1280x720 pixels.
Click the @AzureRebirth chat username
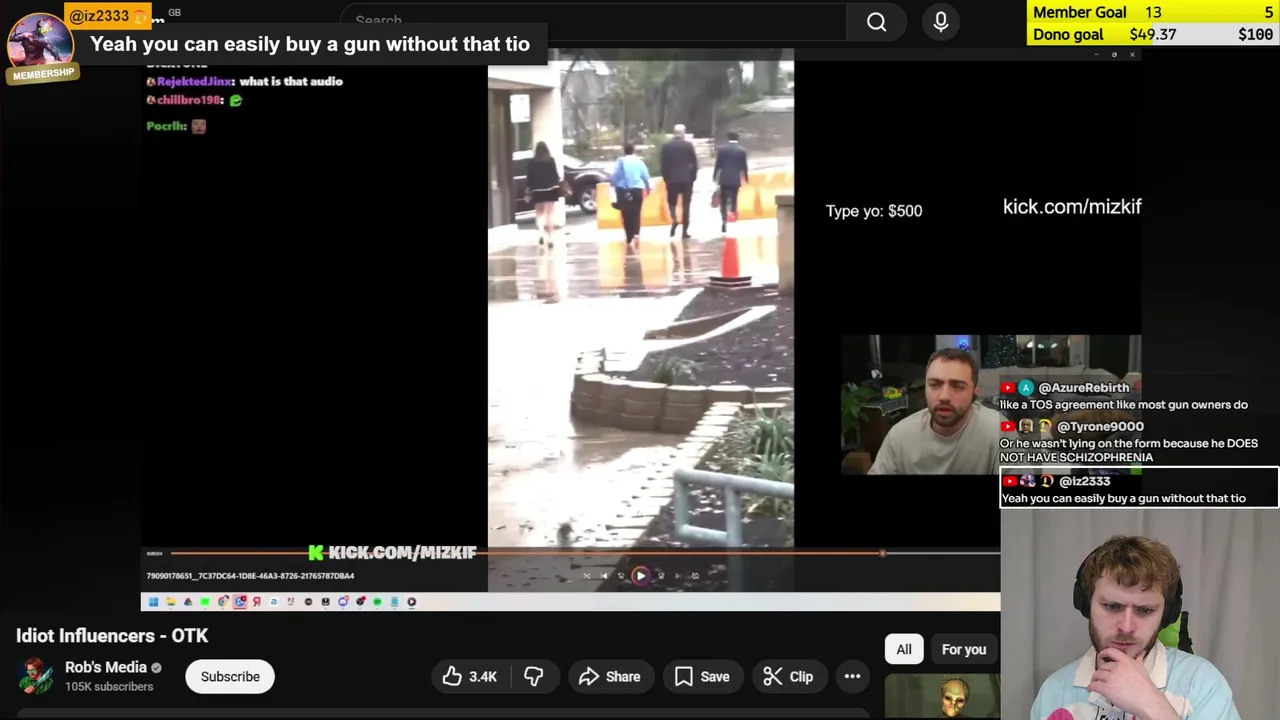click(1084, 388)
